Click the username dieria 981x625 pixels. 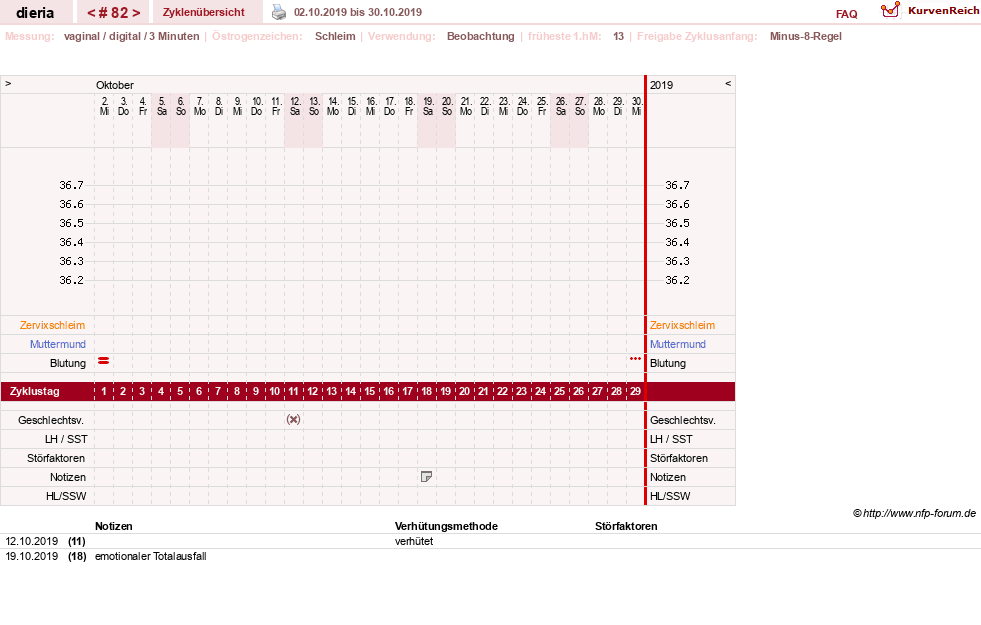pyautogui.click(x=35, y=13)
